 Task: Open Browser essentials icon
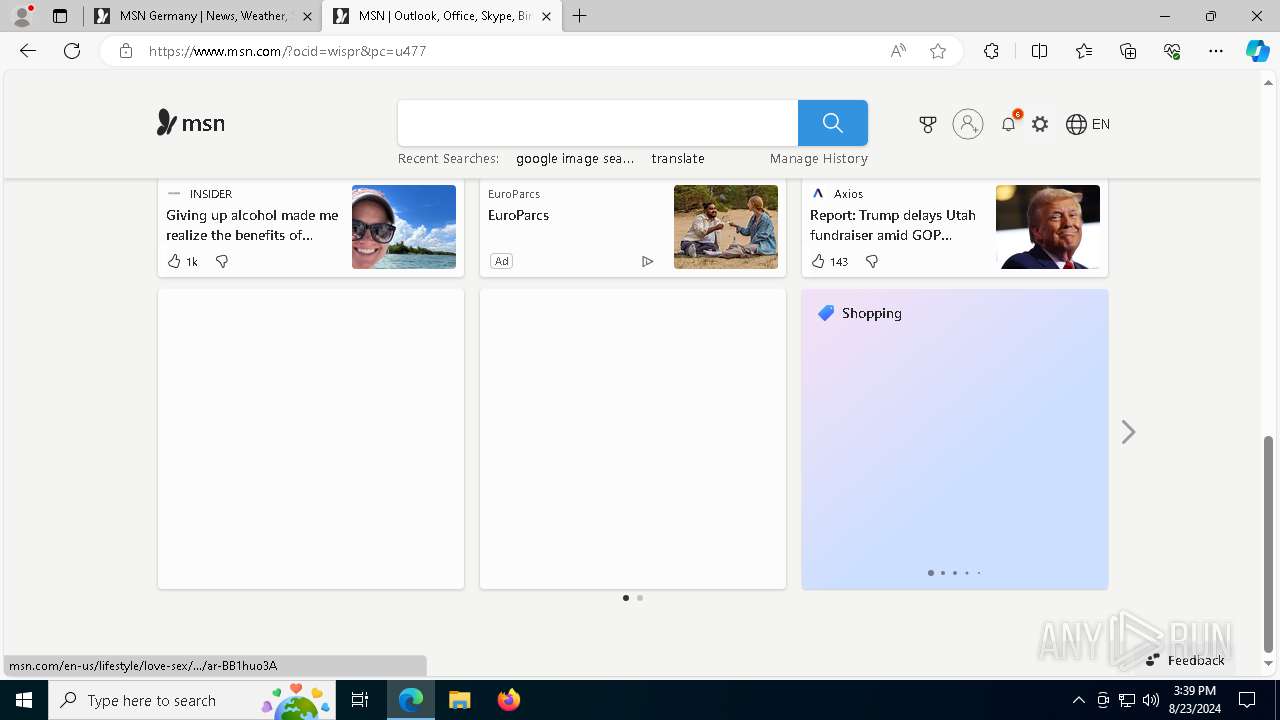[1172, 51]
